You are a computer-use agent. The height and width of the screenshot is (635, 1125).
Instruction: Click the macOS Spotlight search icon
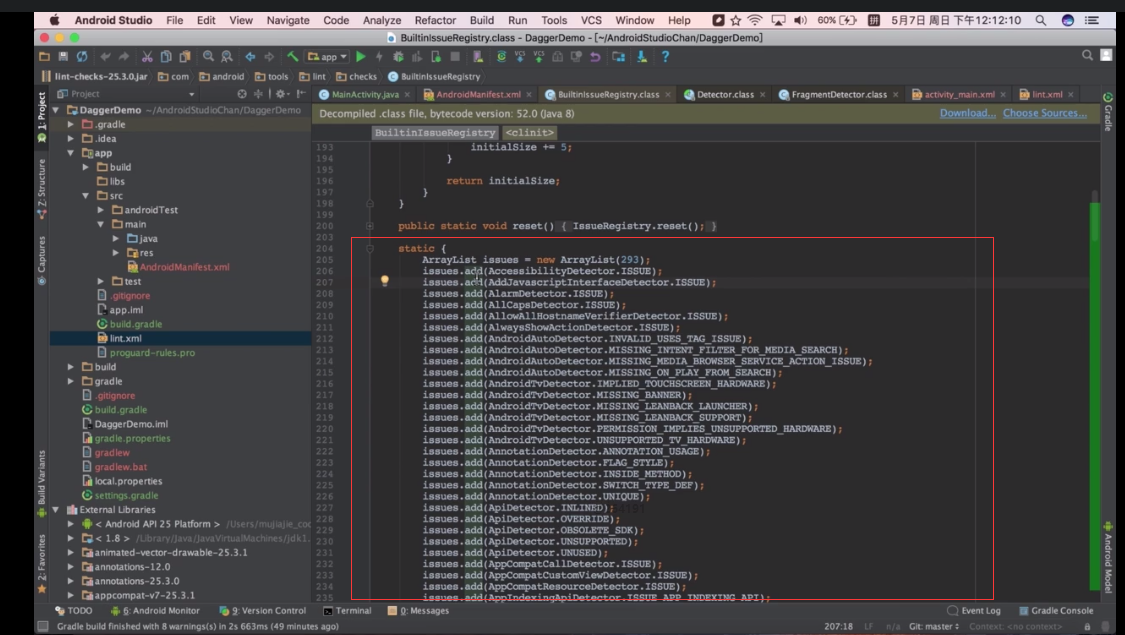1040,20
